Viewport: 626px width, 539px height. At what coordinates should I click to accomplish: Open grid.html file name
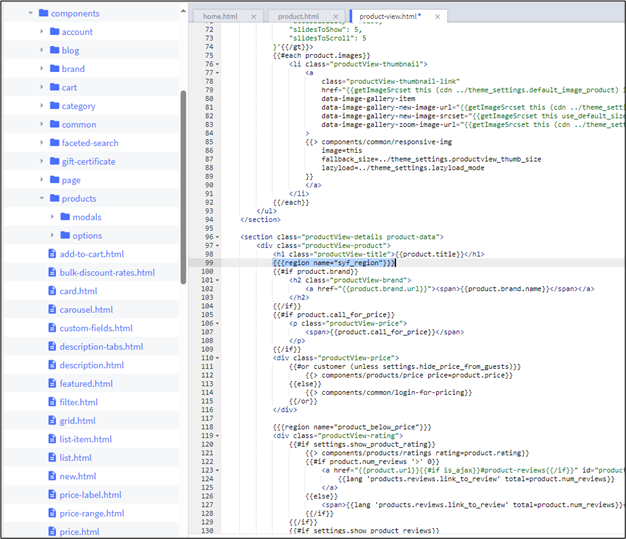(x=77, y=421)
